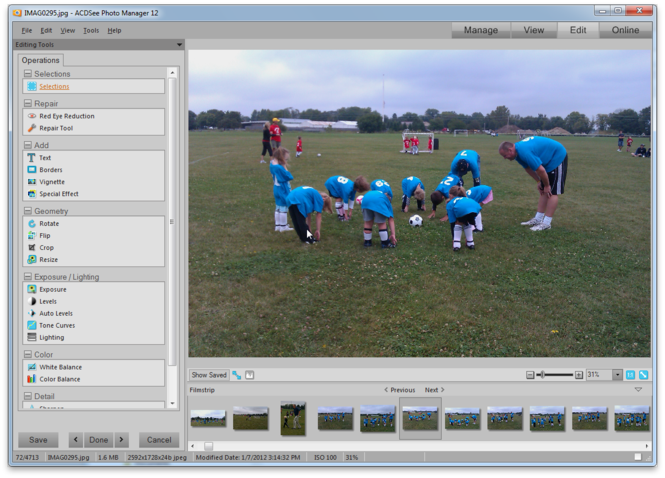The height and width of the screenshot is (478, 665).
Task: Collapse the Color group
Action: [x=28, y=354]
